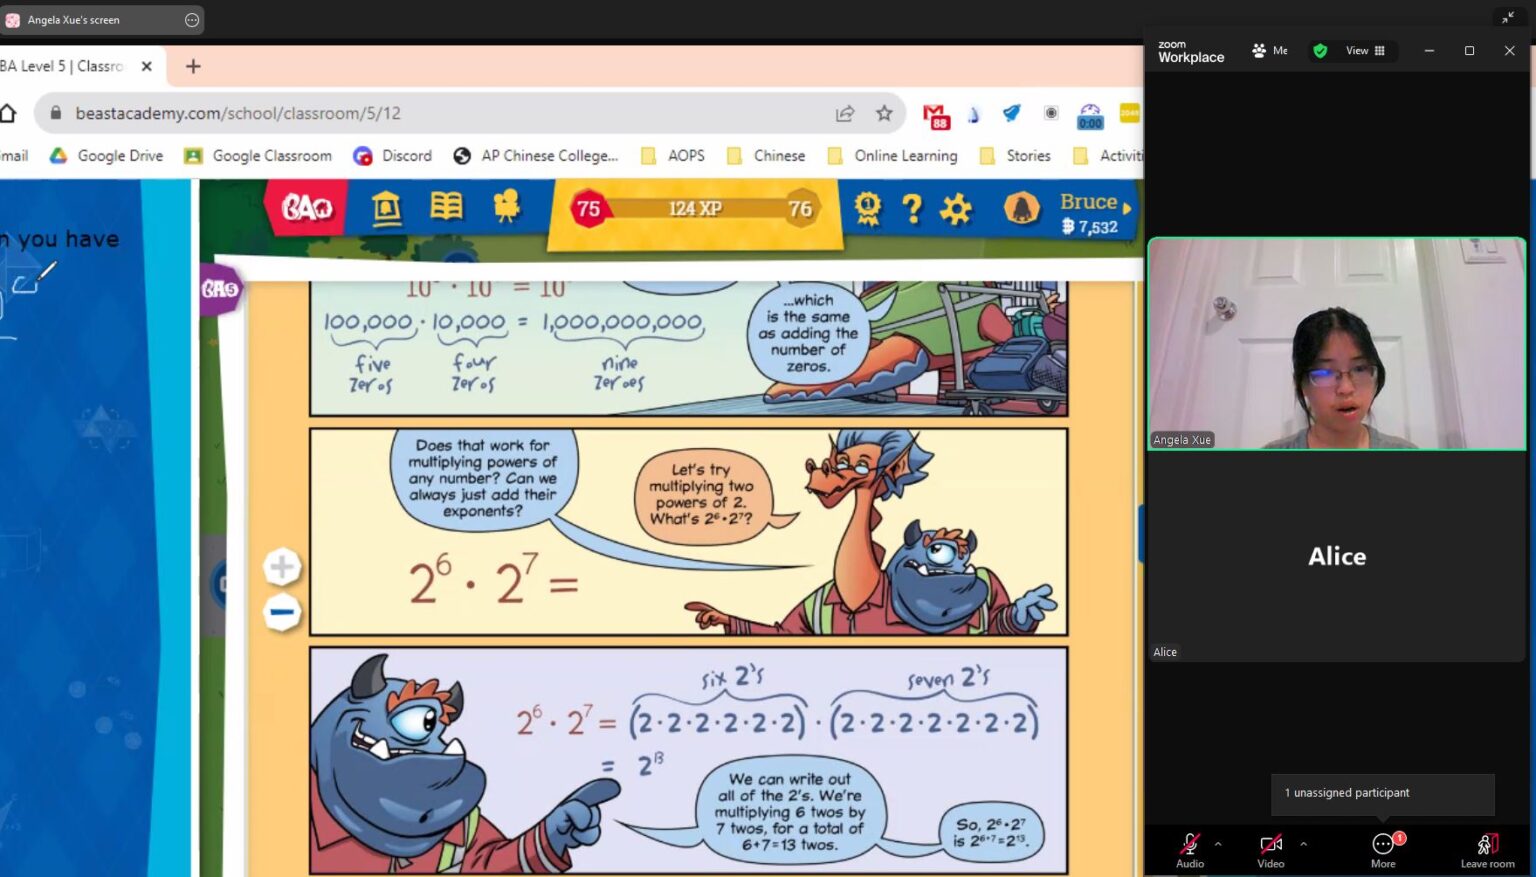
Task: Exit fullscreen shared screen arrows
Action: 1507,17
